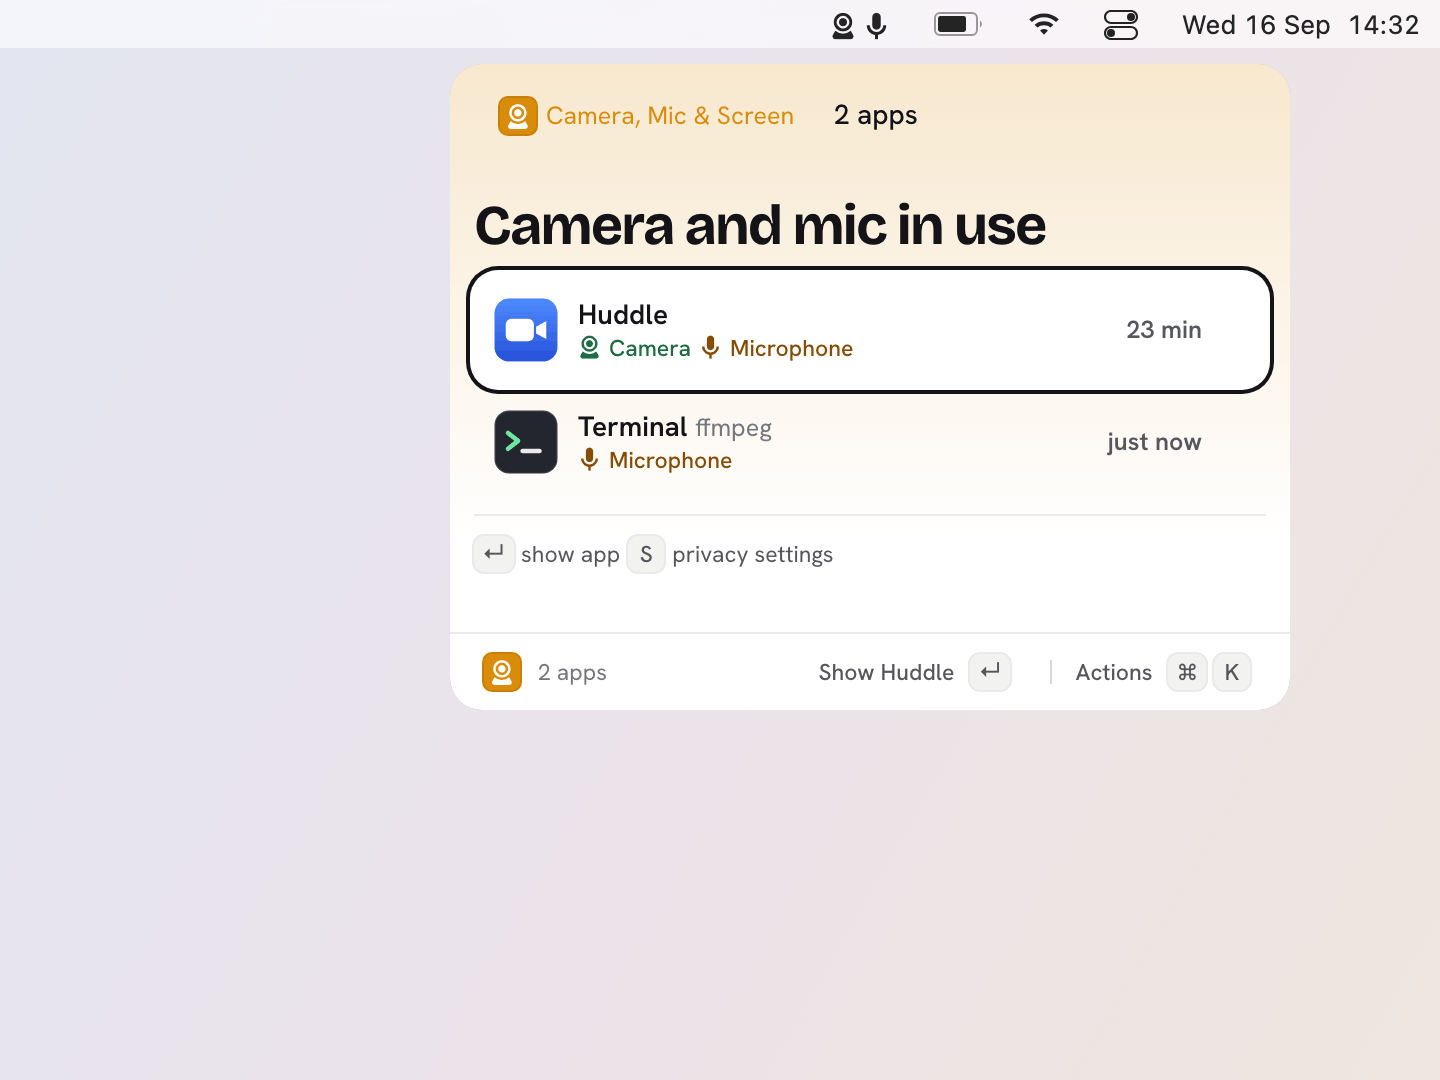Viewport: 1440px width, 1080px height.
Task: Click the "show app" hint
Action: [570, 555]
